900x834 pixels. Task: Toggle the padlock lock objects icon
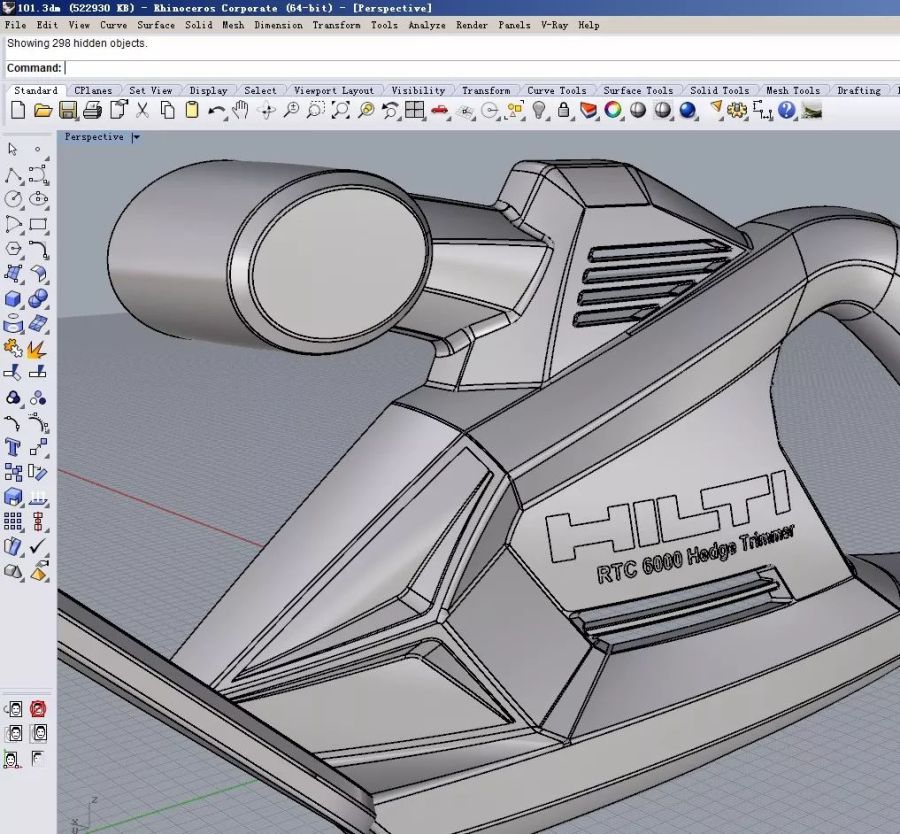click(564, 110)
